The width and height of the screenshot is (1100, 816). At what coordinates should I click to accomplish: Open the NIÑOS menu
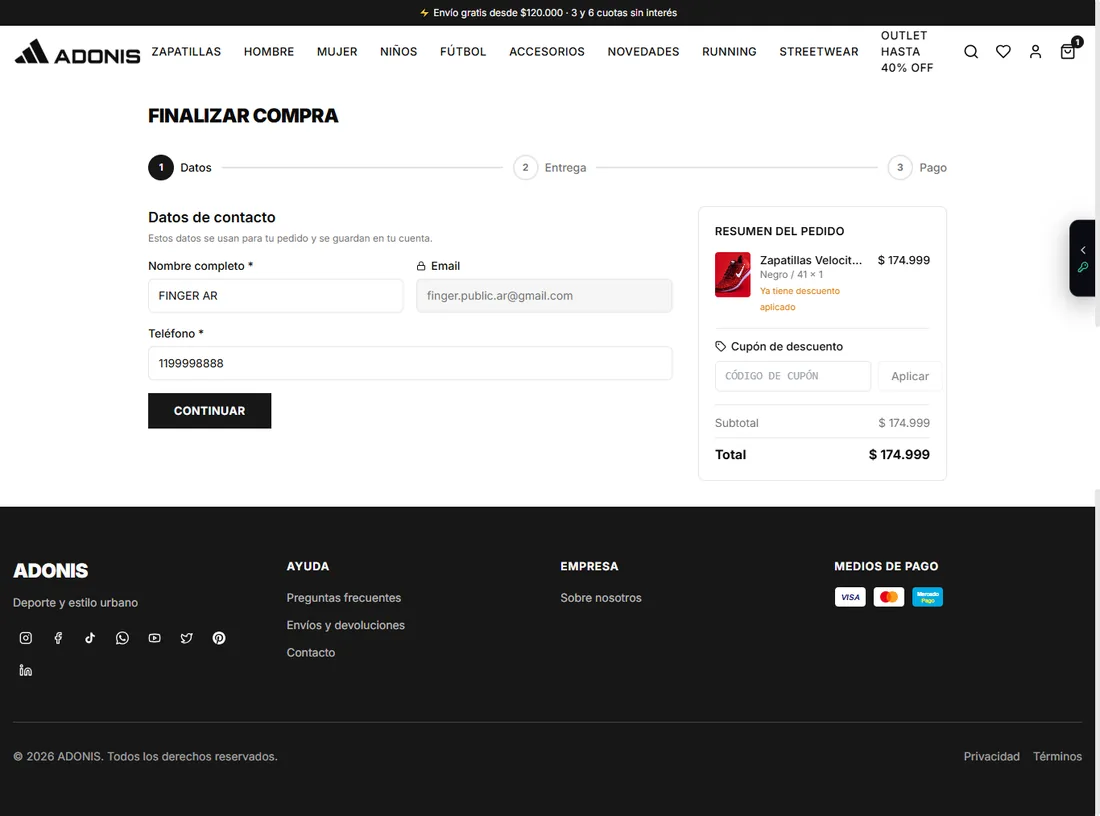[x=398, y=51]
